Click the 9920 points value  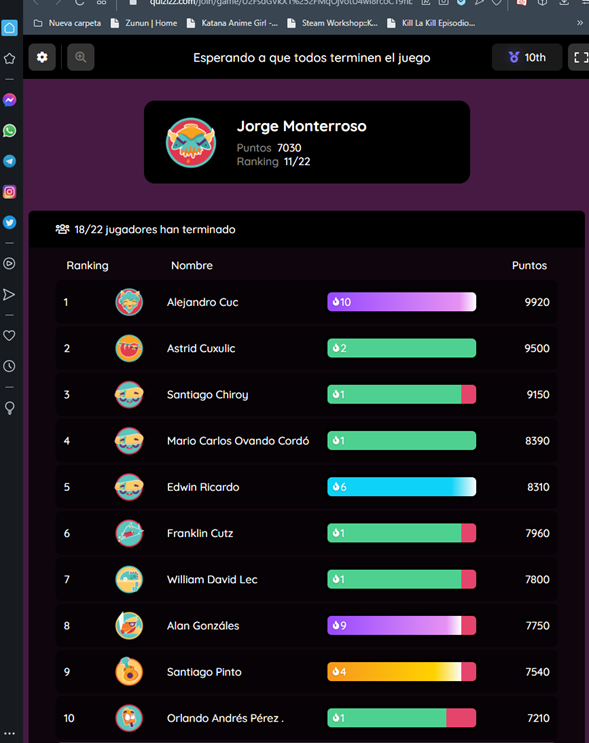point(537,302)
